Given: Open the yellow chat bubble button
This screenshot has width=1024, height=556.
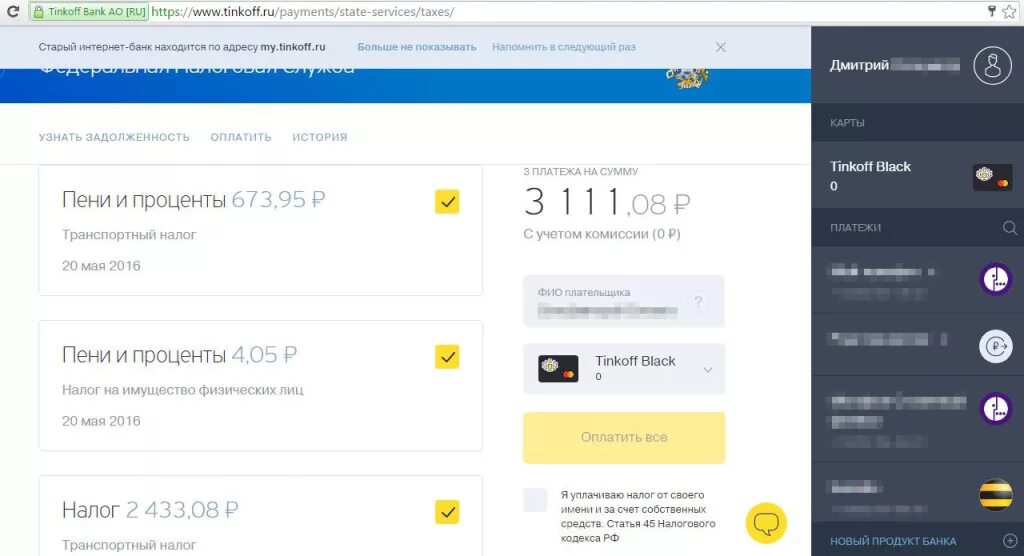Looking at the screenshot, I should (x=766, y=523).
